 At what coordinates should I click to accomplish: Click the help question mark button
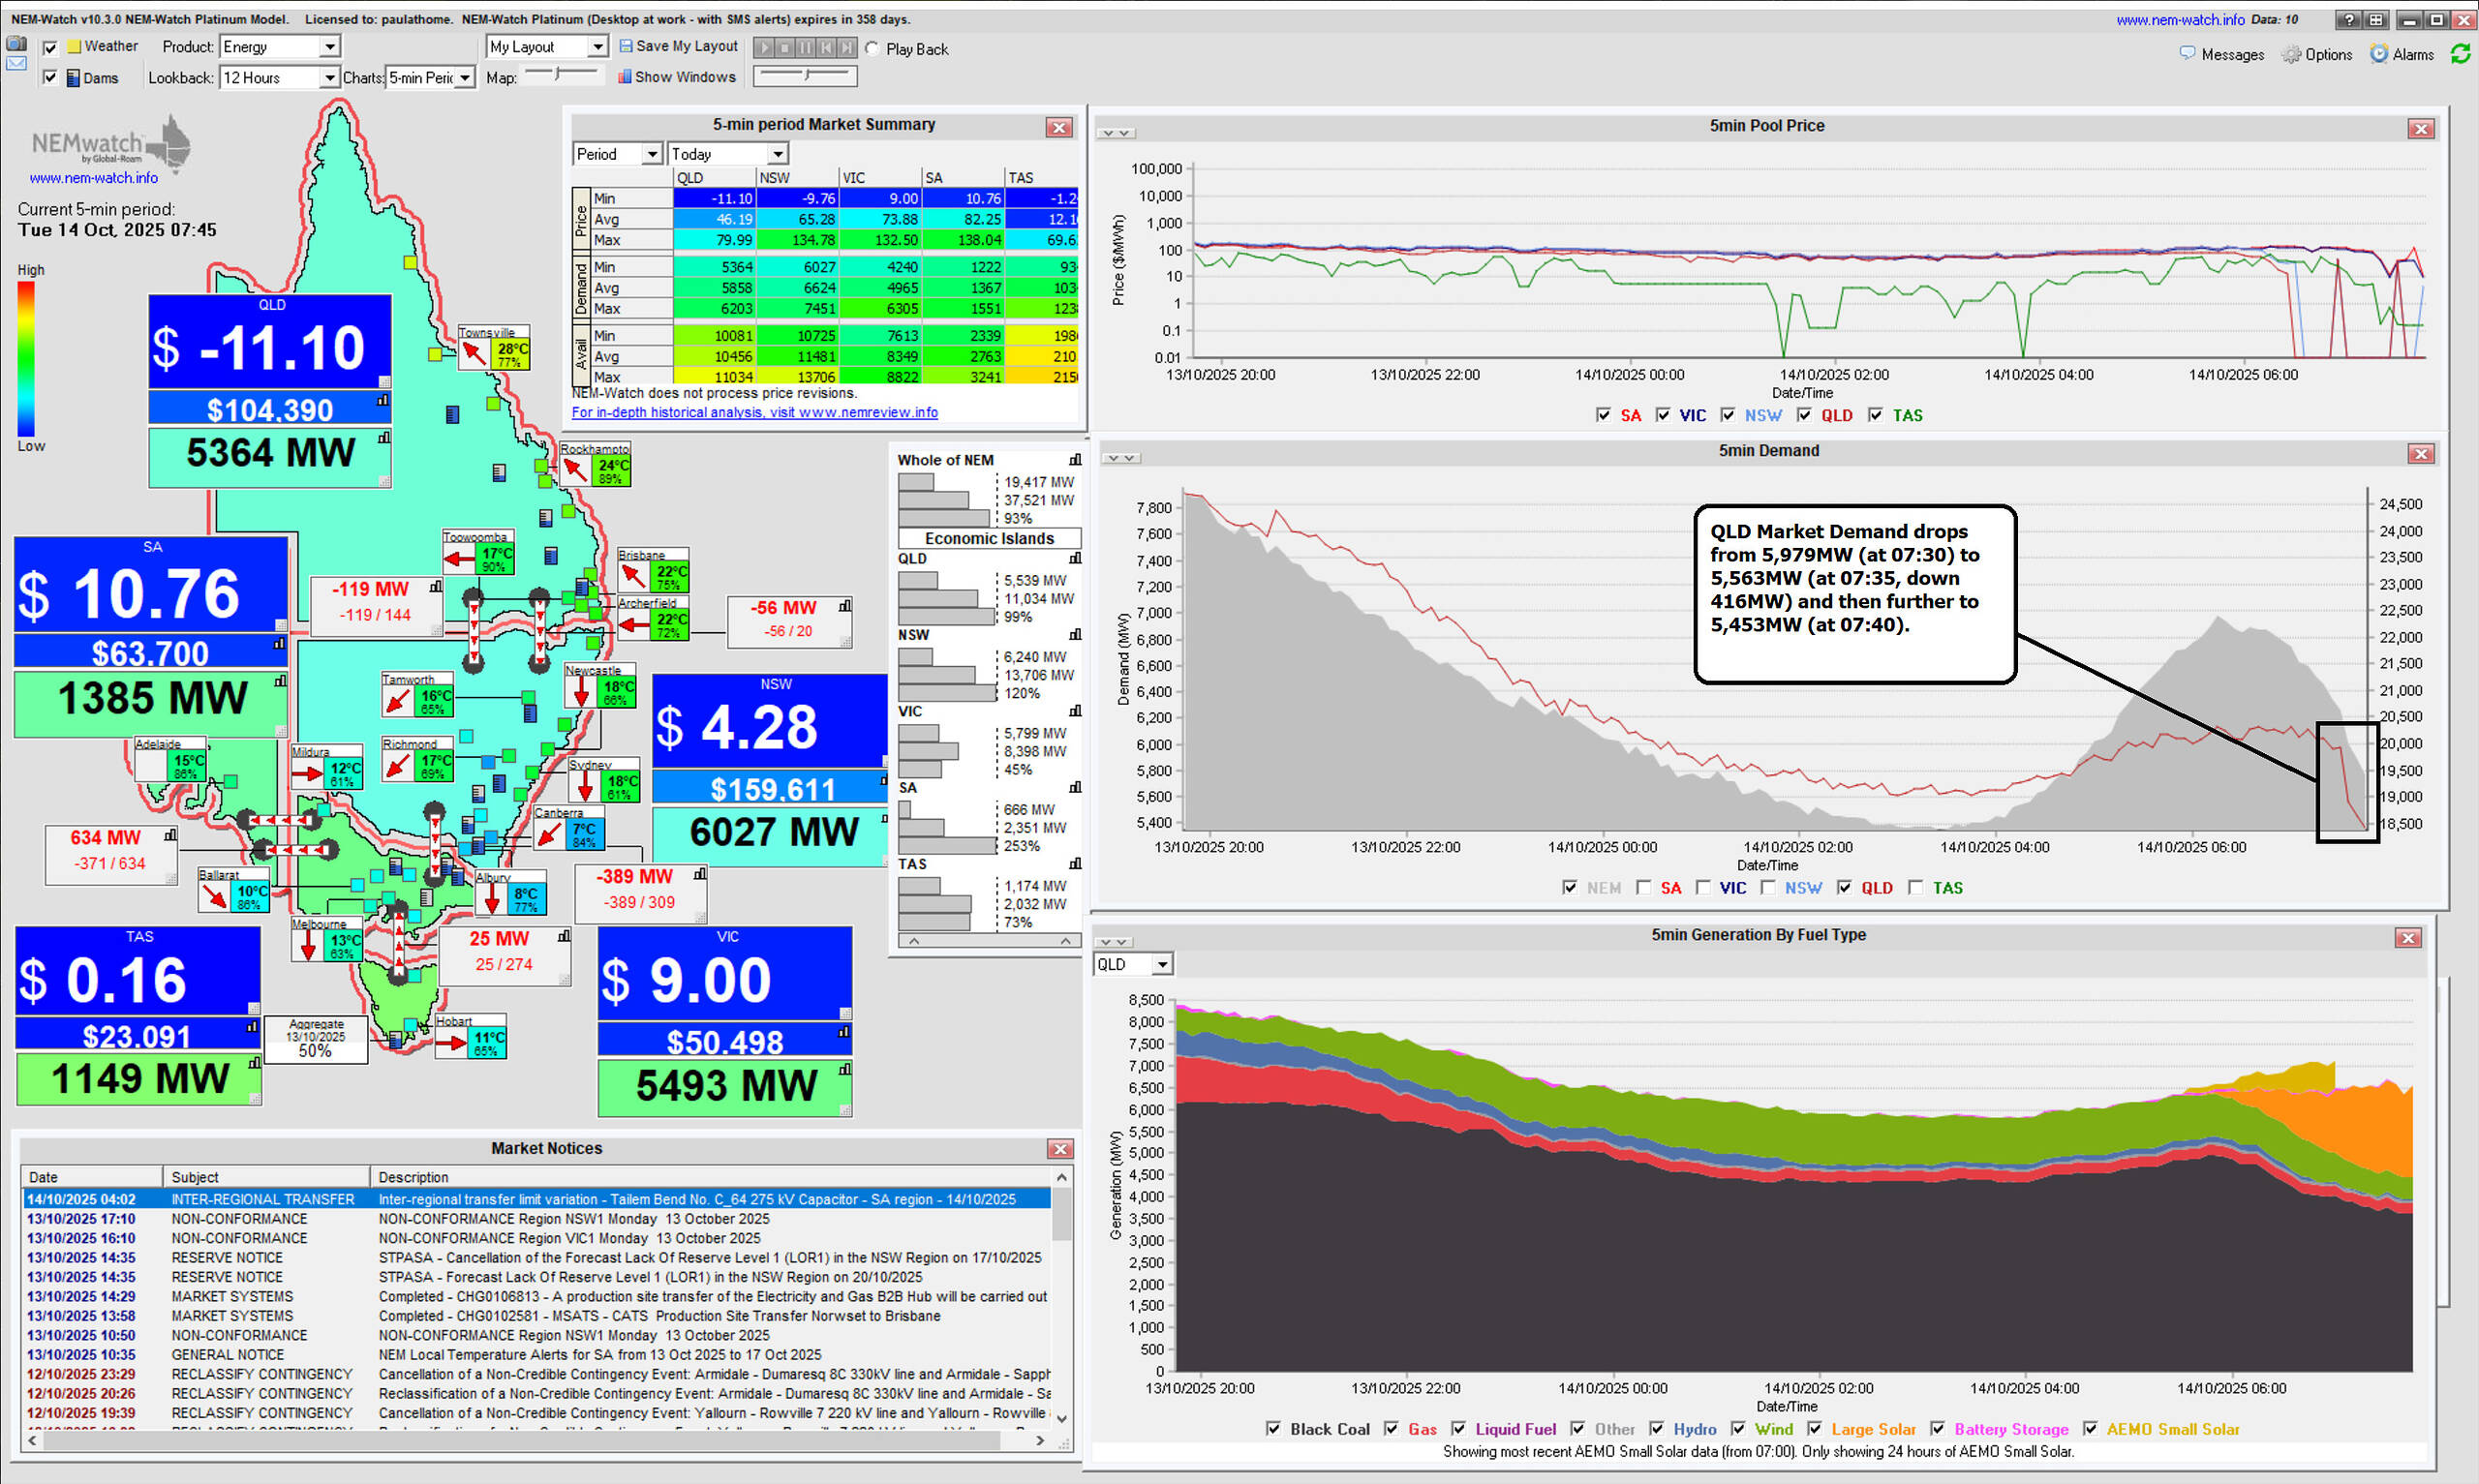pyautogui.click(x=2349, y=19)
